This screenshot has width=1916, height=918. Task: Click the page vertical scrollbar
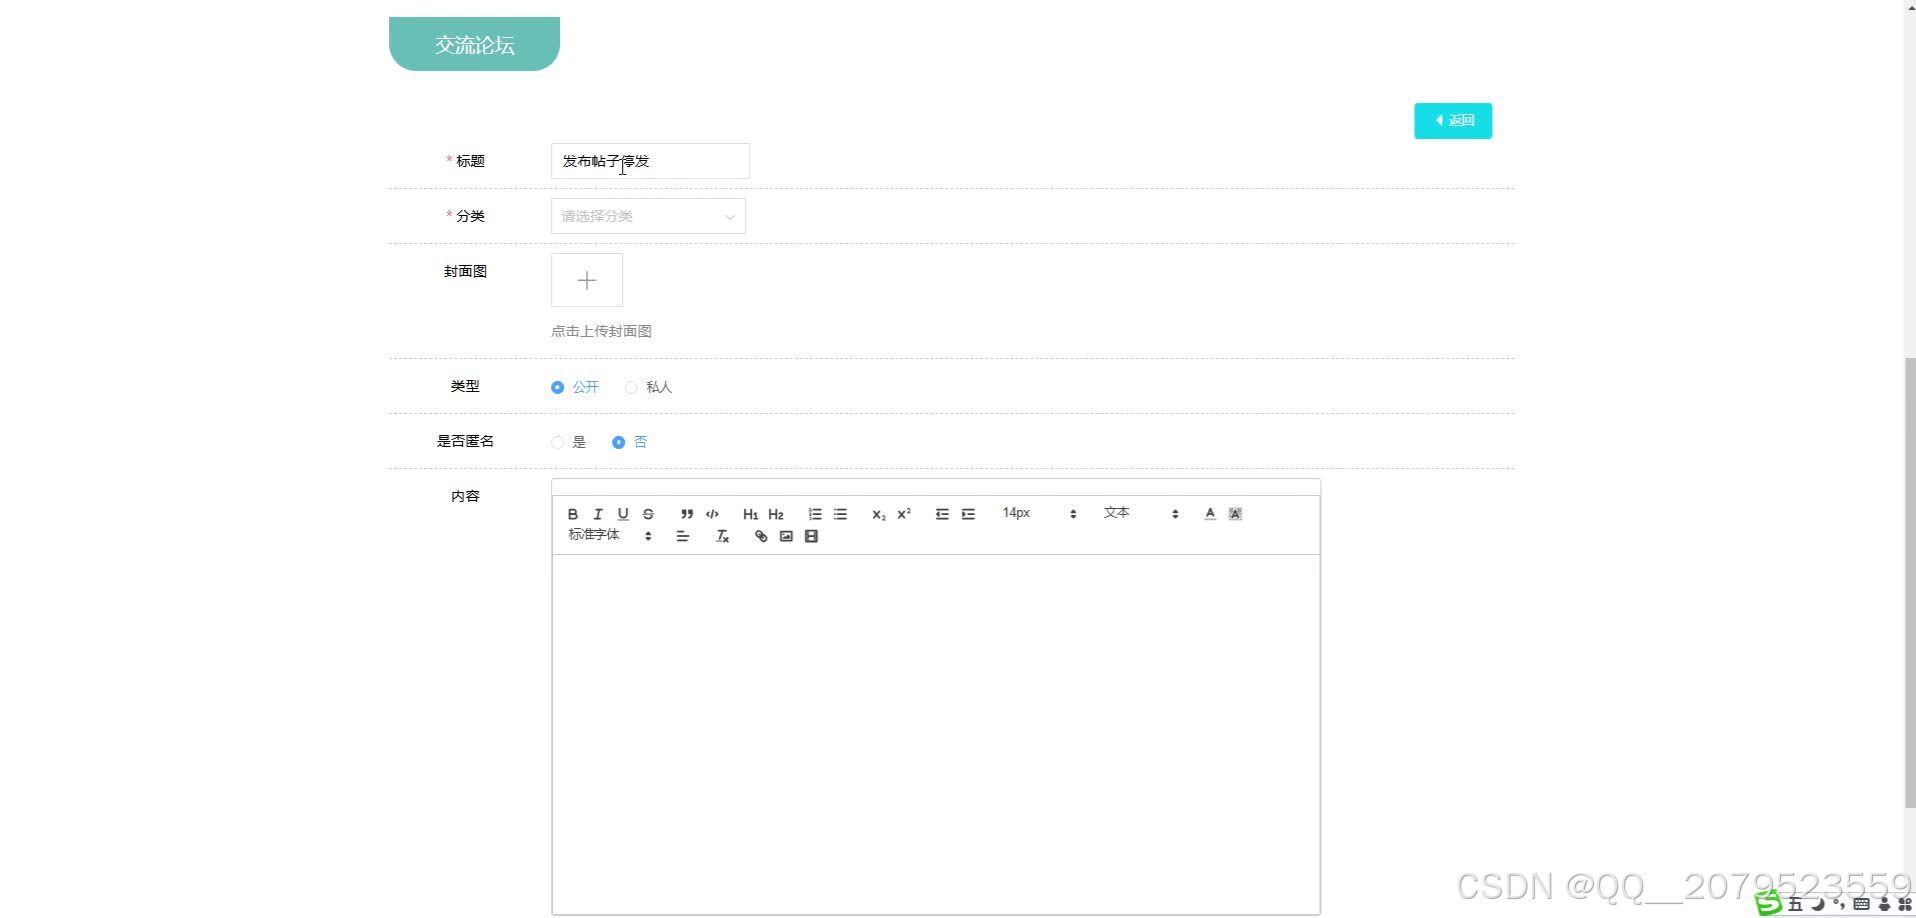coord(1910,583)
